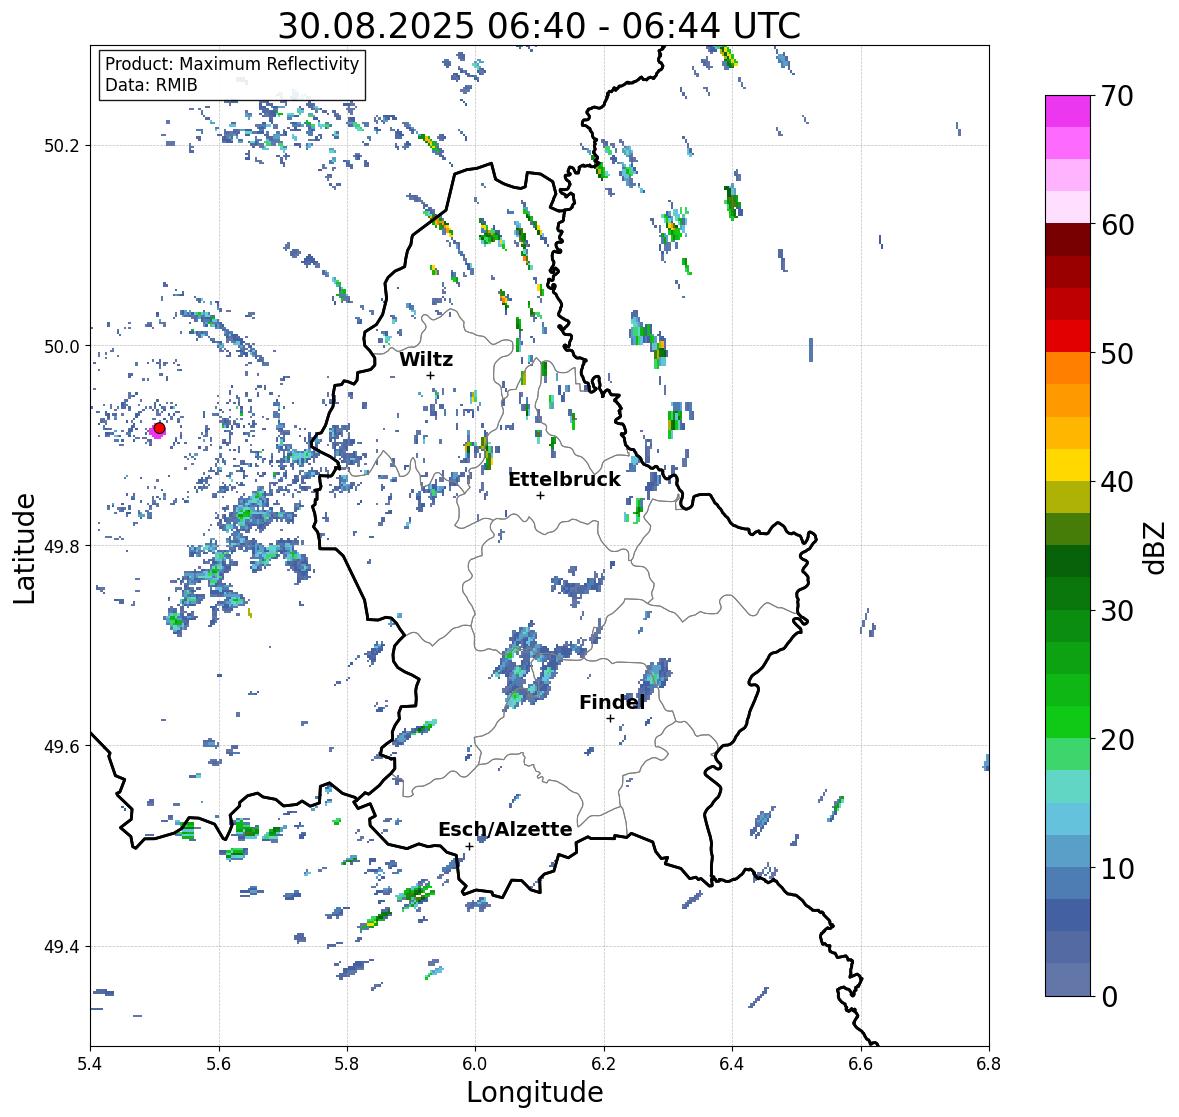Click the colorbar tick label 30
The height and width of the screenshot is (1117, 1179).
point(1117,611)
